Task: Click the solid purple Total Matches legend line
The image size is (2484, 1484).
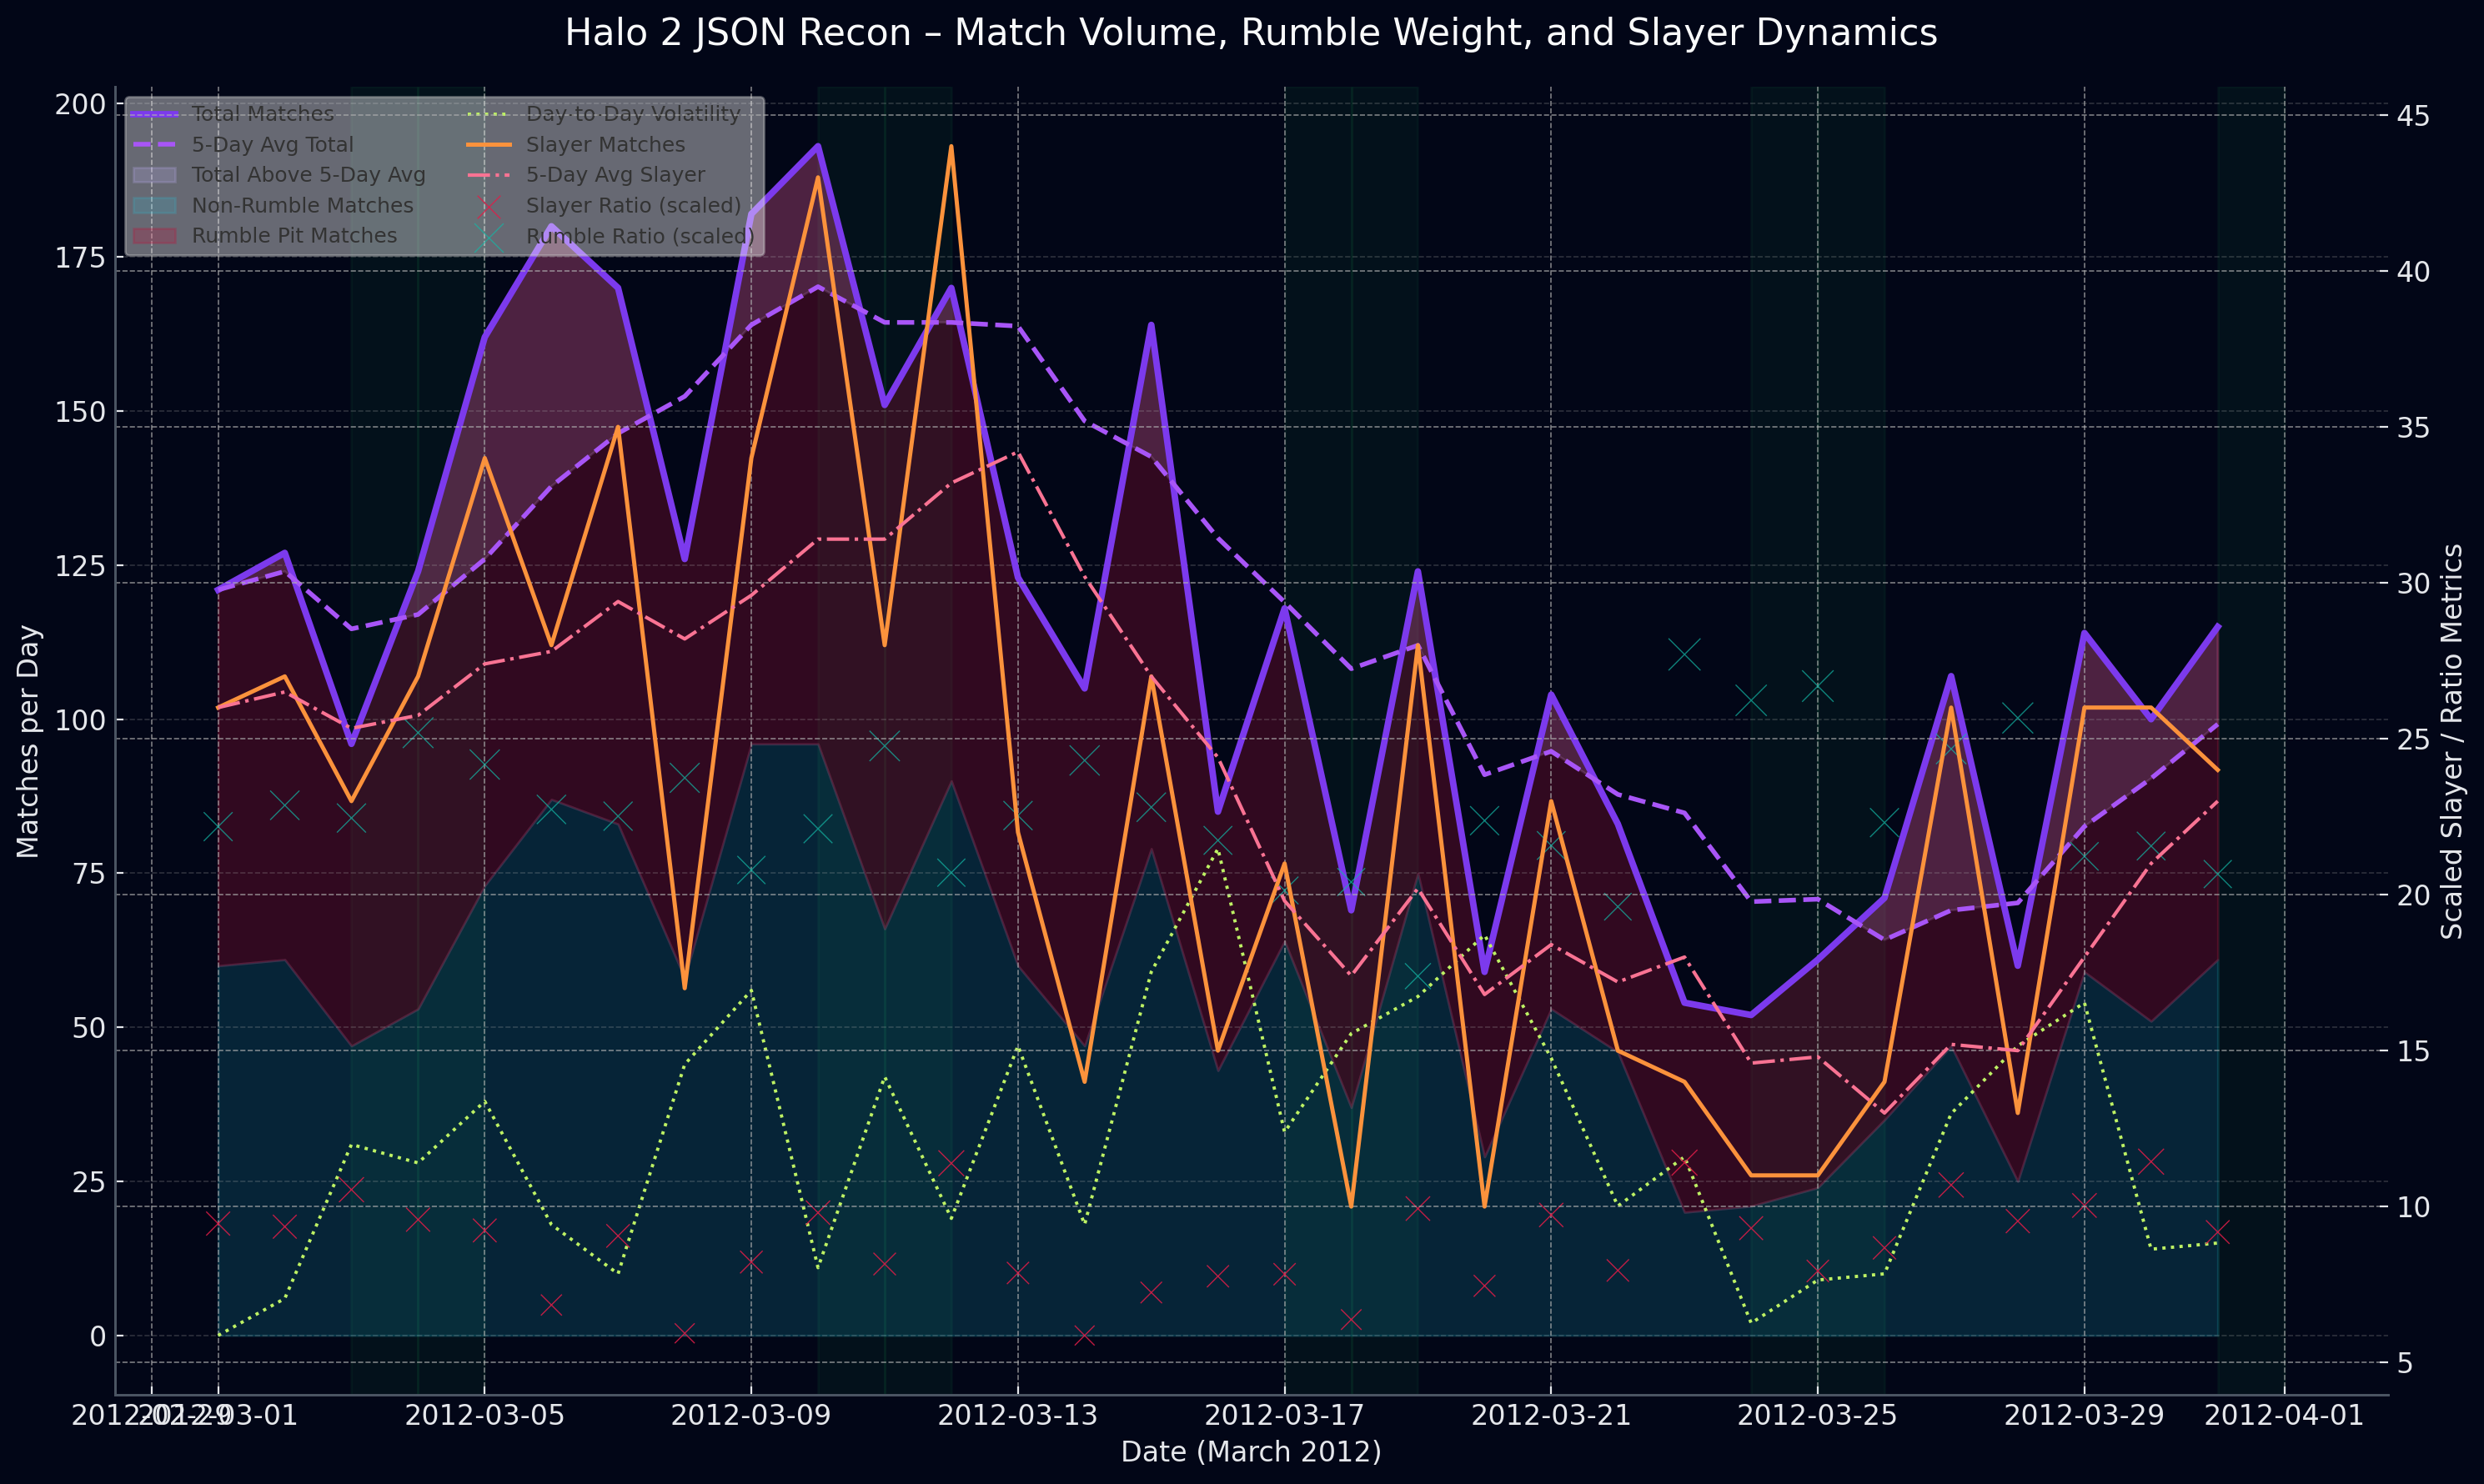Action: click(154, 115)
